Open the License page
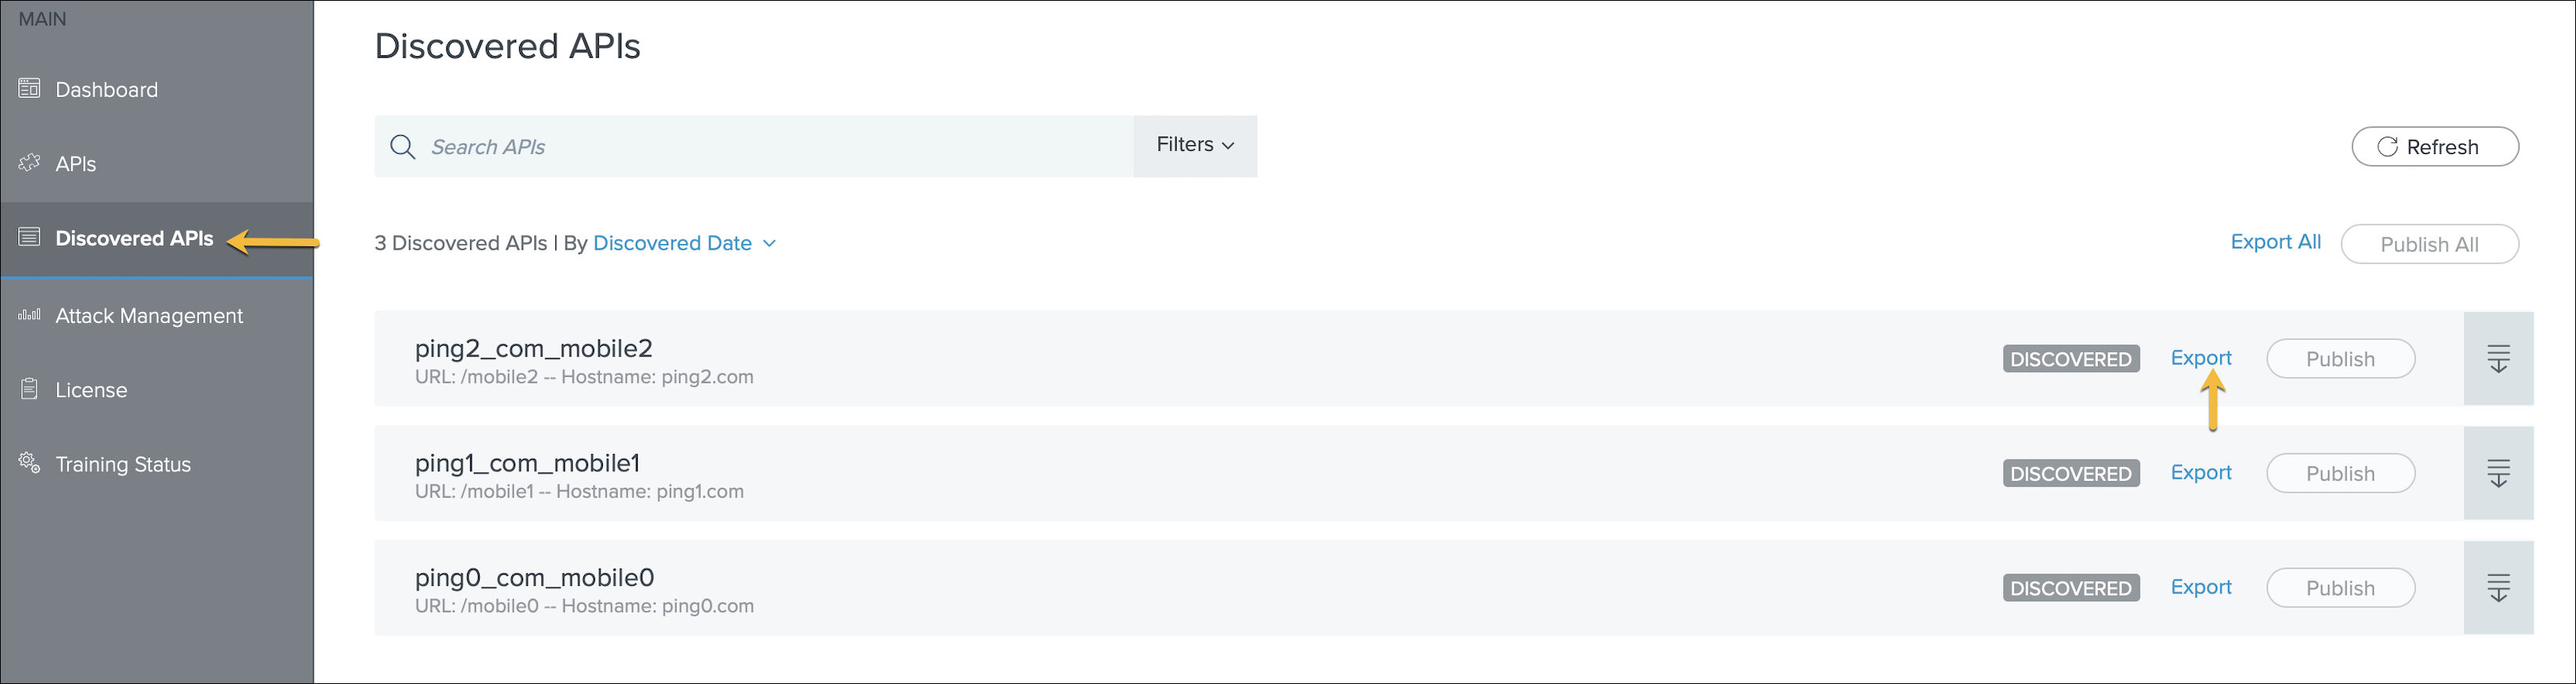The width and height of the screenshot is (2576, 684). click(x=91, y=390)
